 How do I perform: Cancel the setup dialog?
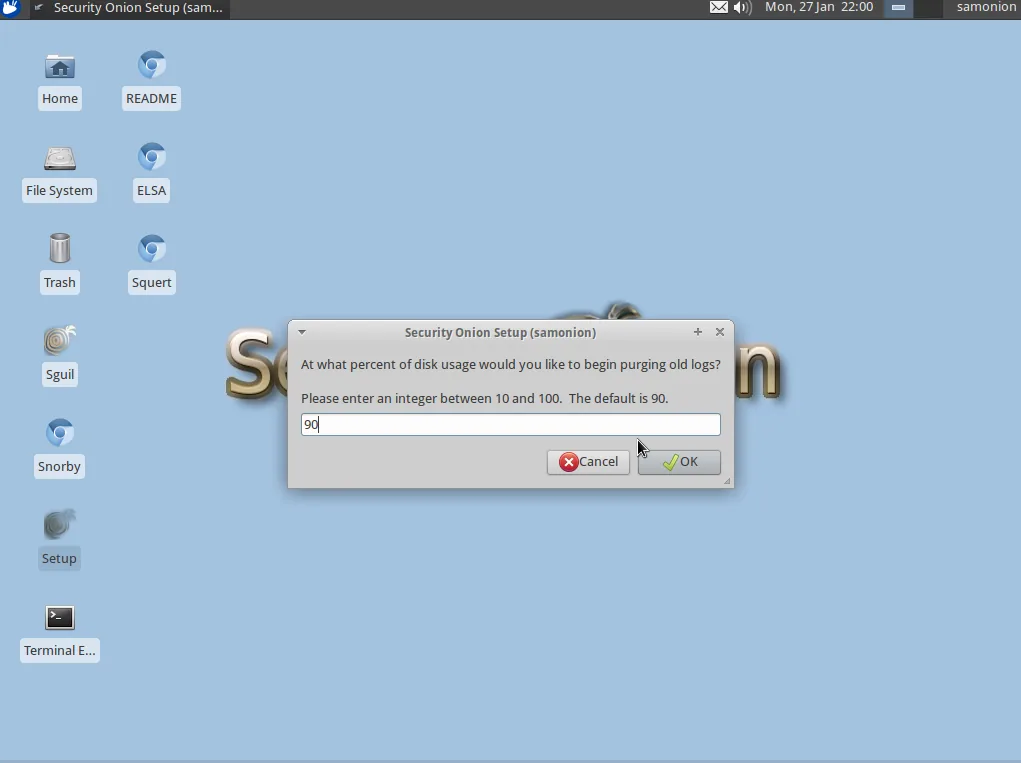click(588, 462)
